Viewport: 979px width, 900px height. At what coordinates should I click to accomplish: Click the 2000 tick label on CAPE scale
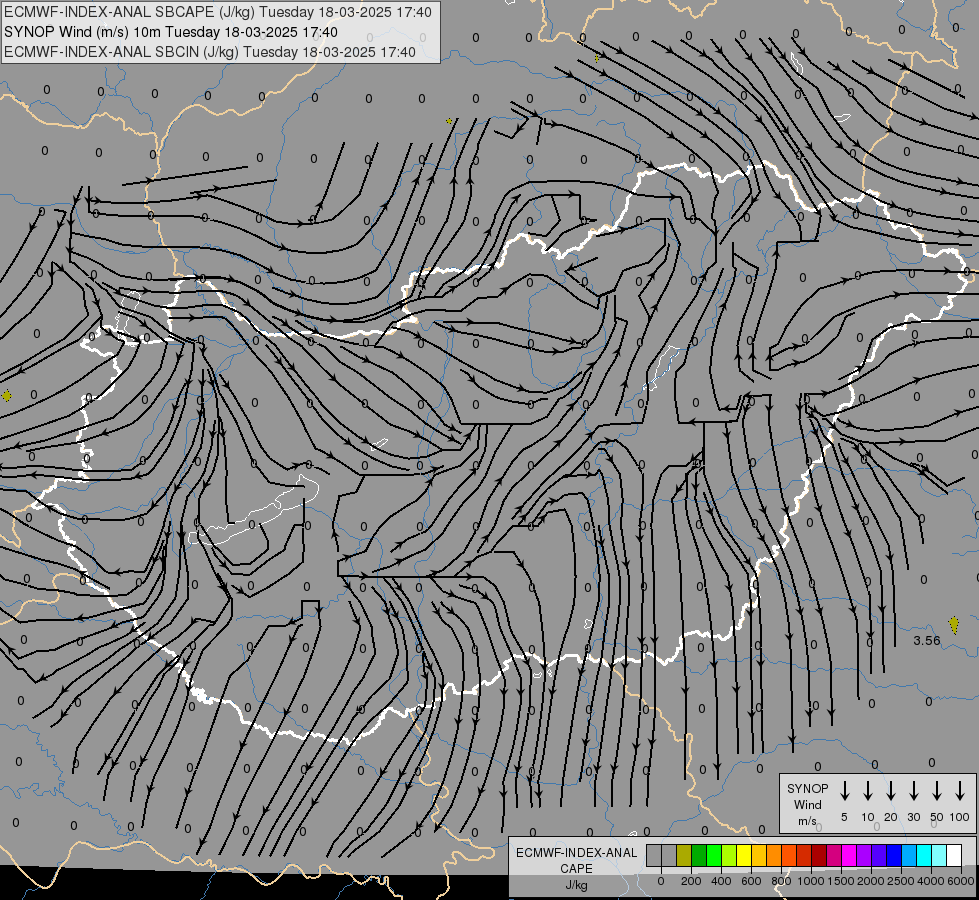coord(871,881)
